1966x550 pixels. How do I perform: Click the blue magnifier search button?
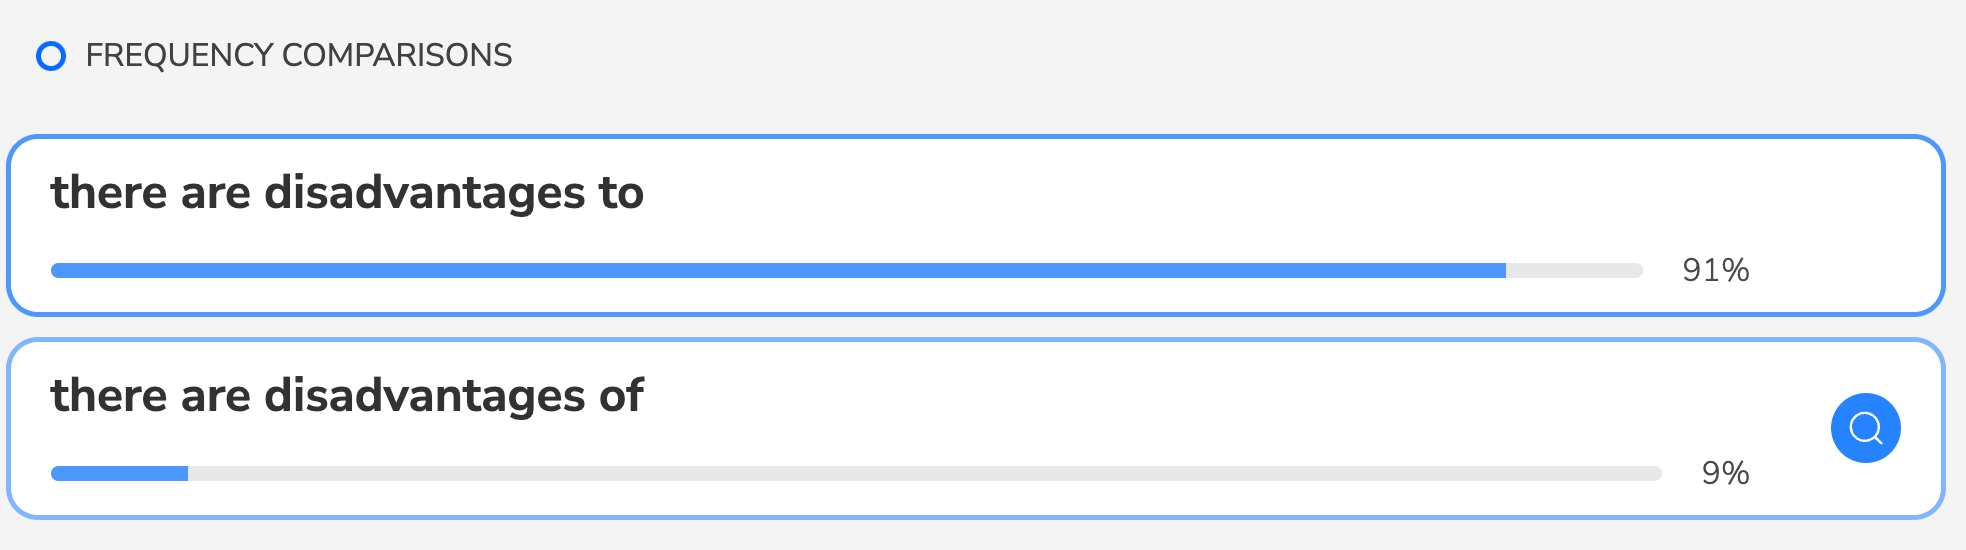coord(1865,428)
